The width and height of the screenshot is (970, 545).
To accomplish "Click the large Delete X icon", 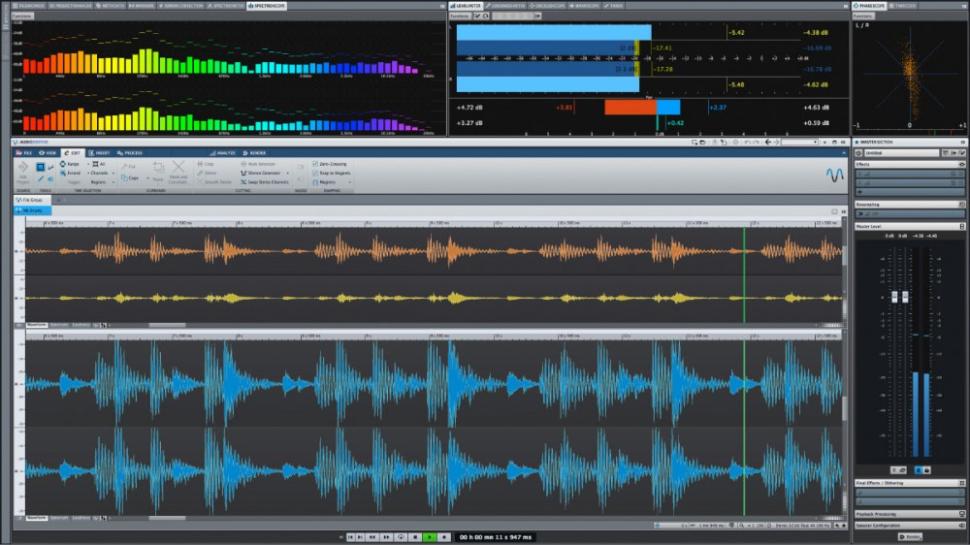I will 178,167.
